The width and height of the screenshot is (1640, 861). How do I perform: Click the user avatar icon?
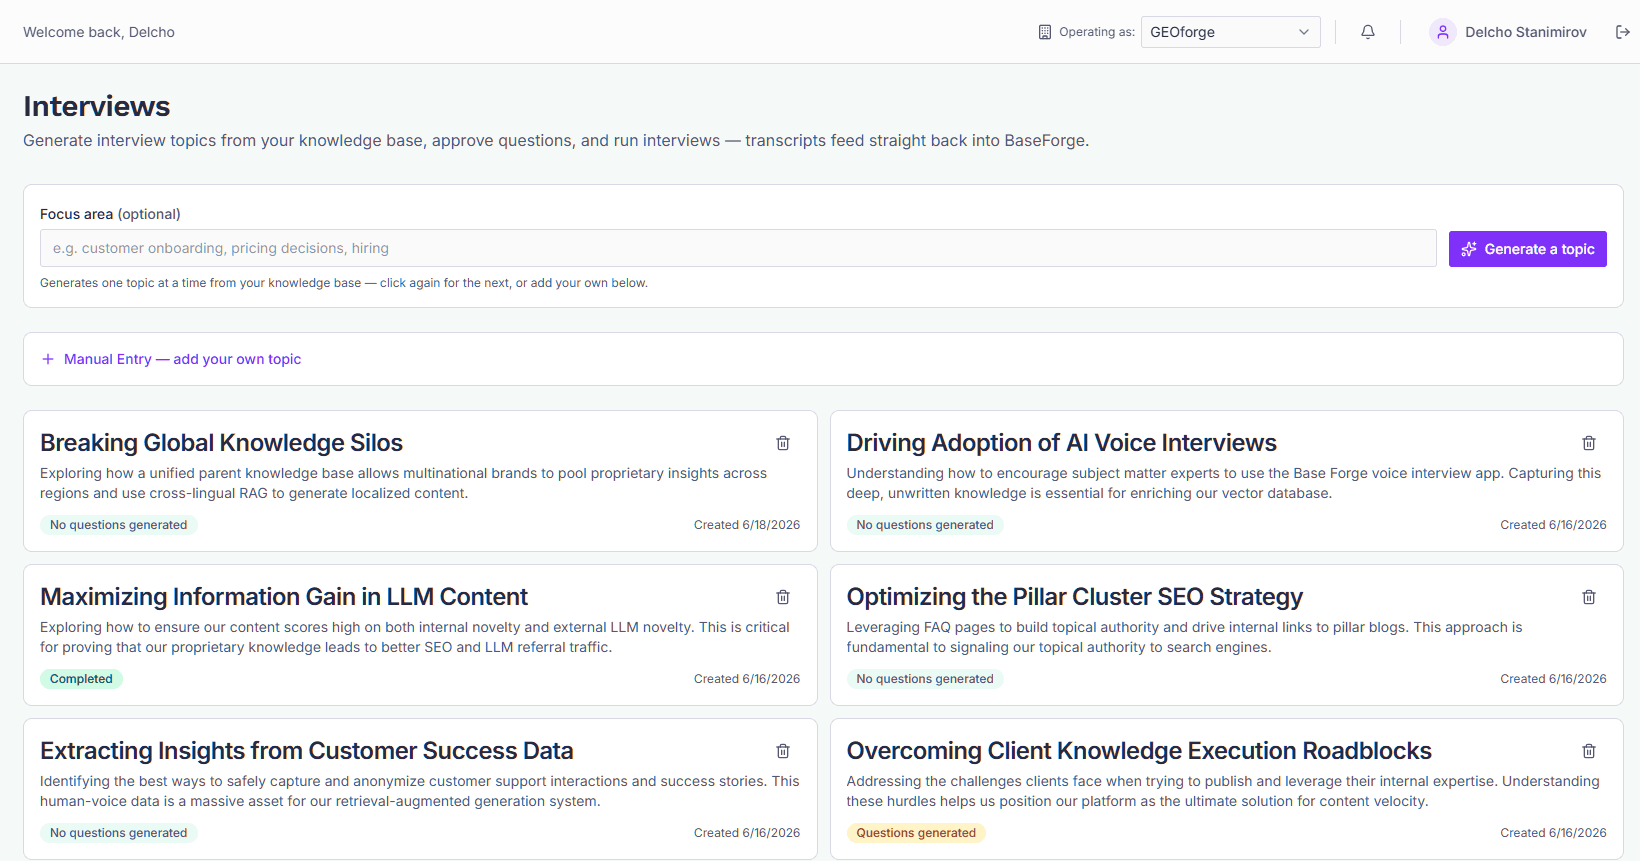(1443, 32)
